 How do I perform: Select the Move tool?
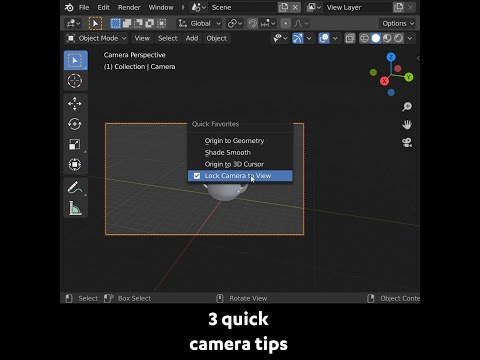pyautogui.click(x=75, y=104)
